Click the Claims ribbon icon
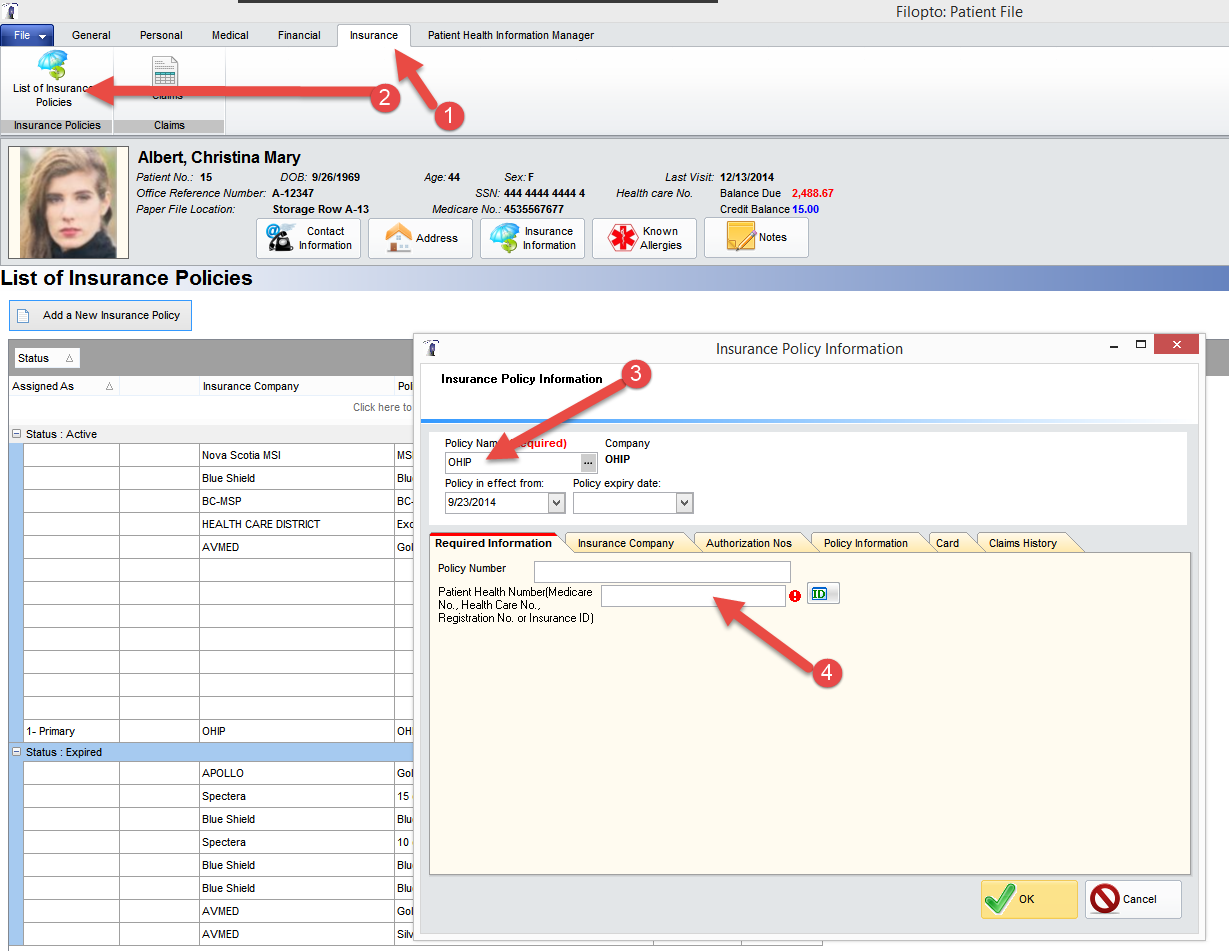The image size is (1229, 951). coord(167,78)
